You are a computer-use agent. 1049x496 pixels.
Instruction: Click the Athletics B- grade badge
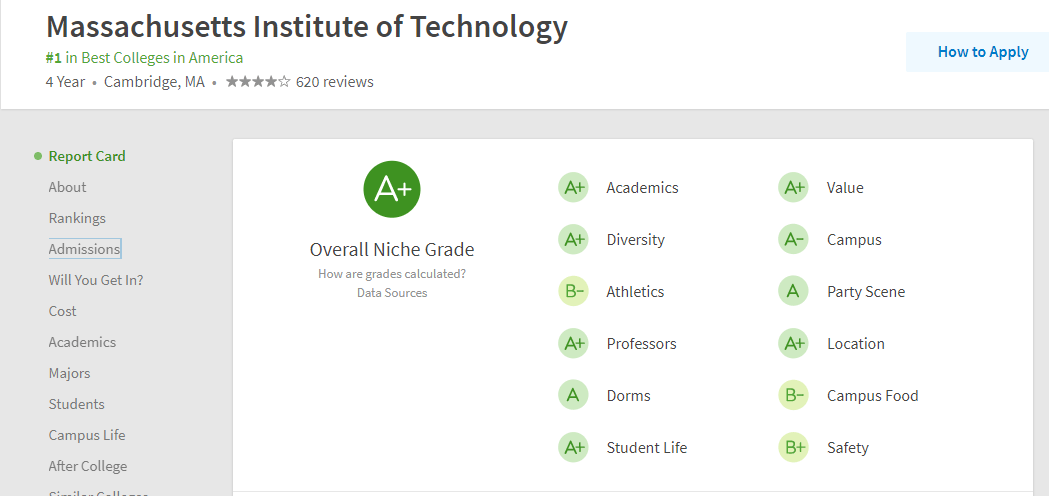(573, 292)
